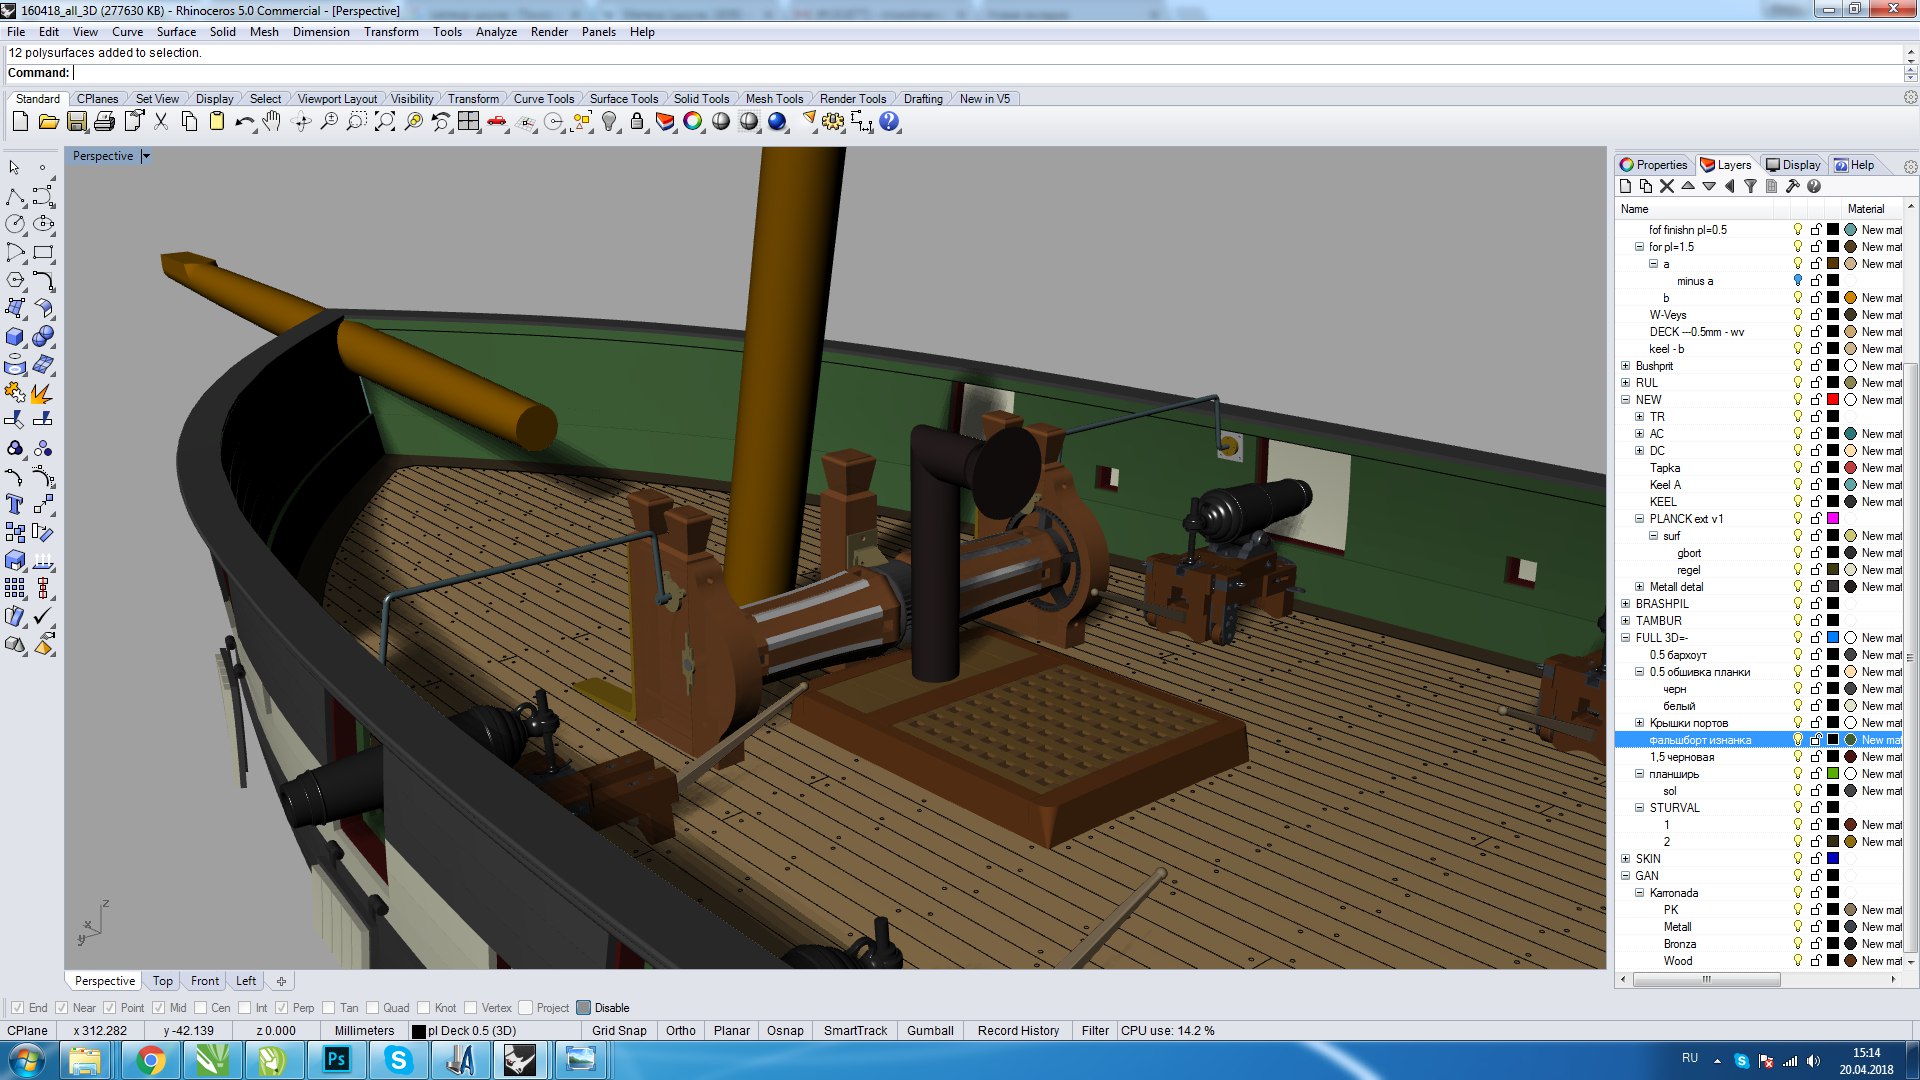The height and width of the screenshot is (1080, 1920).
Task: Collapse the STURVAL layer
Action: point(1640,808)
